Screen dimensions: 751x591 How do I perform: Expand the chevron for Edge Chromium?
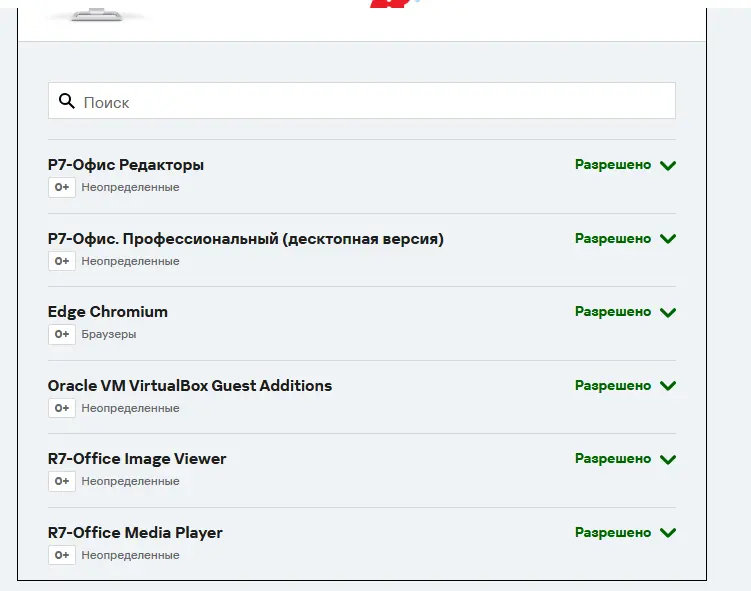click(x=668, y=313)
